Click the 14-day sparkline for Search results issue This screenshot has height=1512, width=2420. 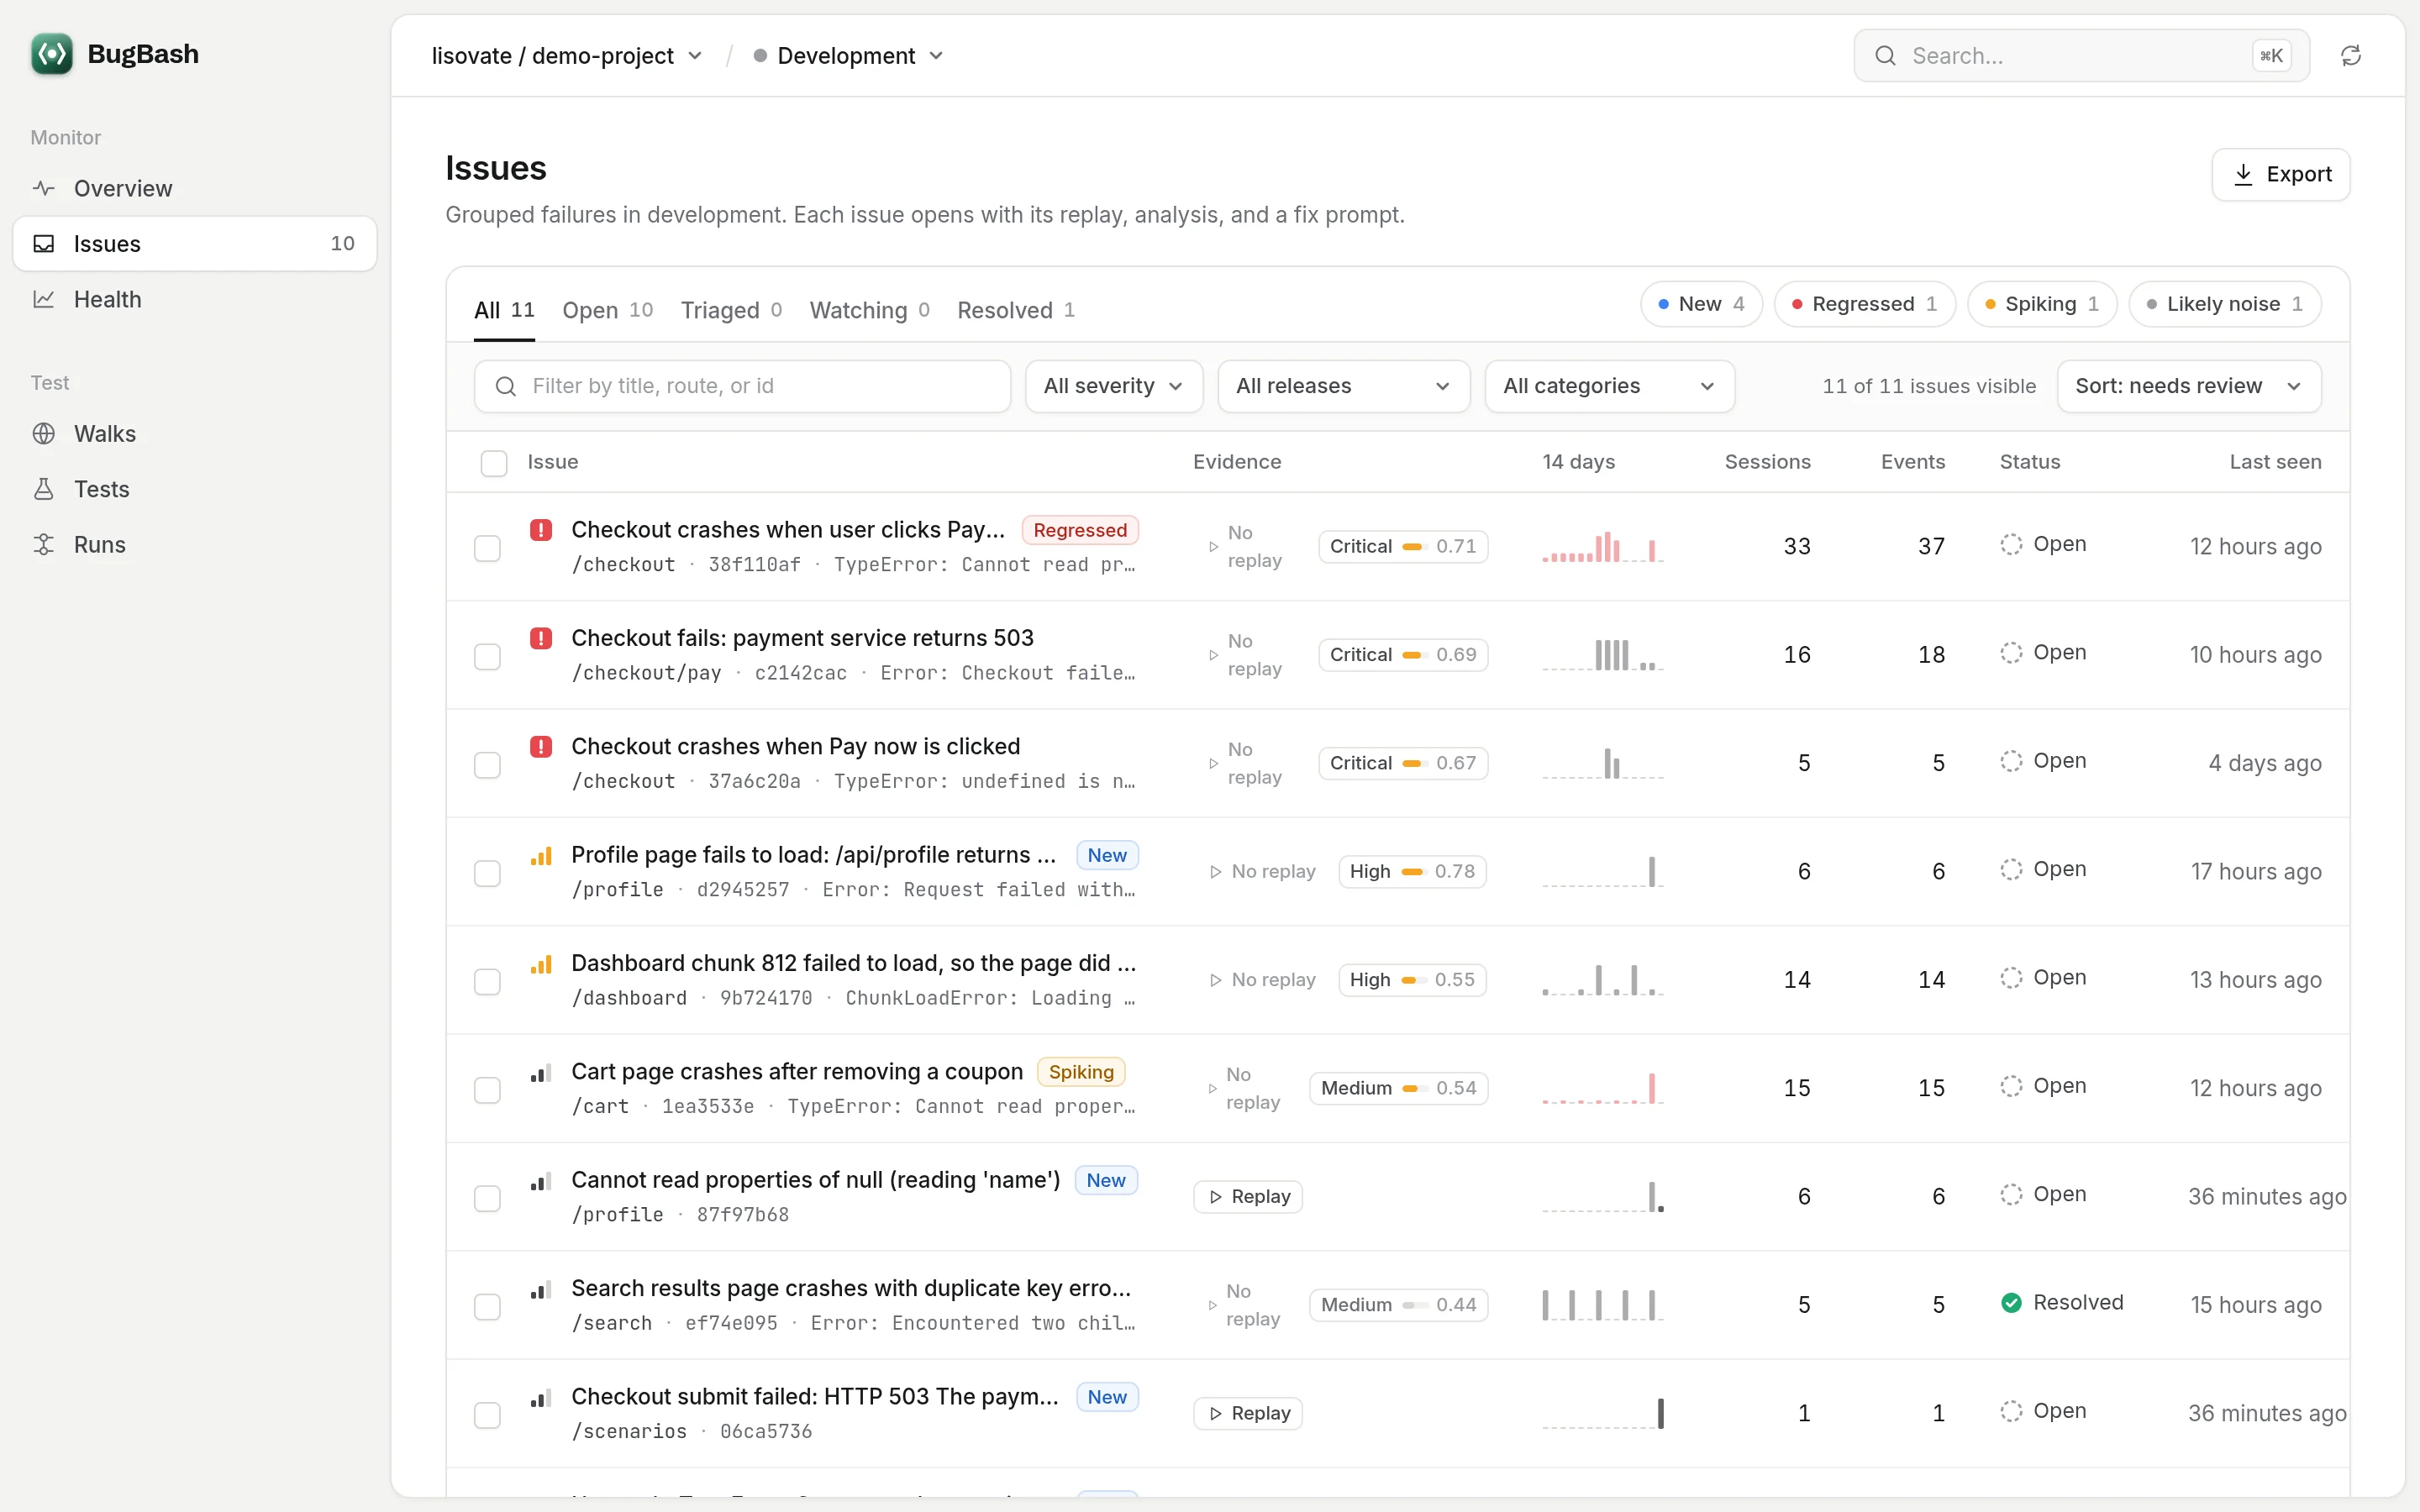(1603, 1304)
